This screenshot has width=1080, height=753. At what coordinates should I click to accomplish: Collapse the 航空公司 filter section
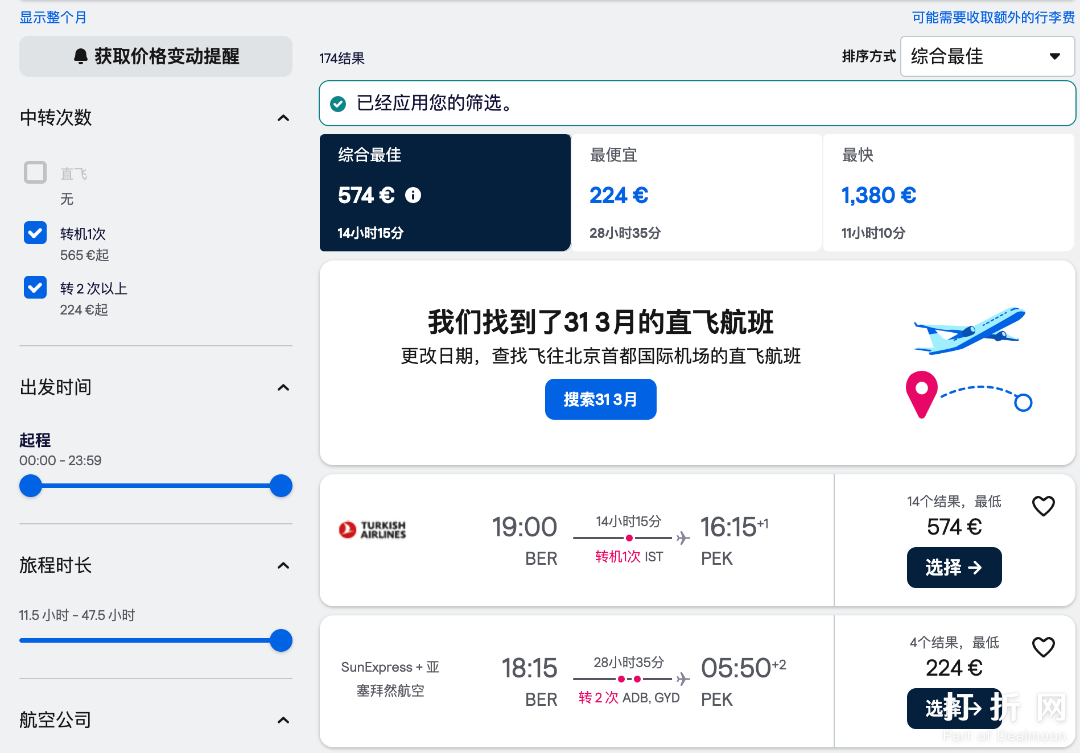click(282, 720)
